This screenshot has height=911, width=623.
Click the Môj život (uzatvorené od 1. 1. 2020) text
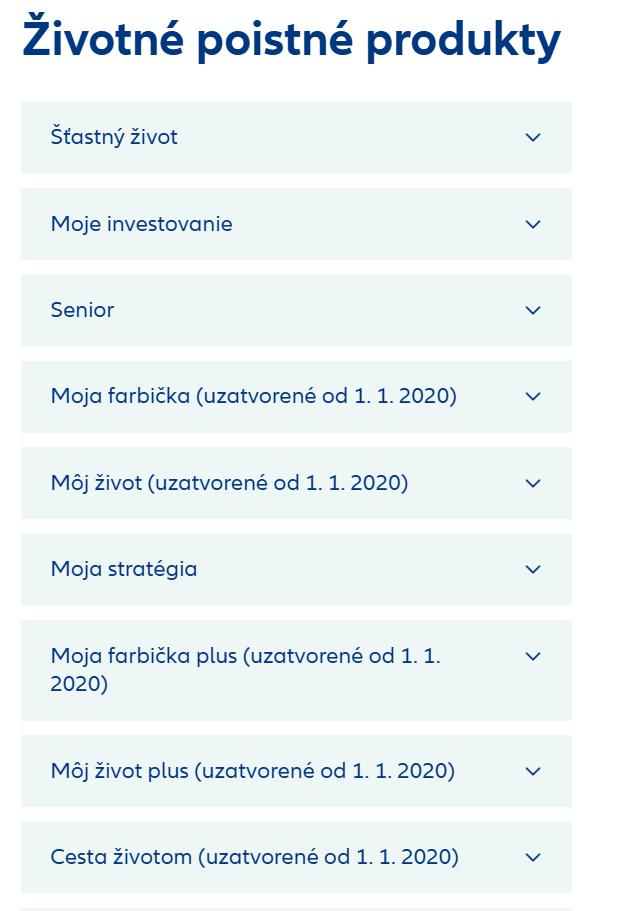pos(229,483)
